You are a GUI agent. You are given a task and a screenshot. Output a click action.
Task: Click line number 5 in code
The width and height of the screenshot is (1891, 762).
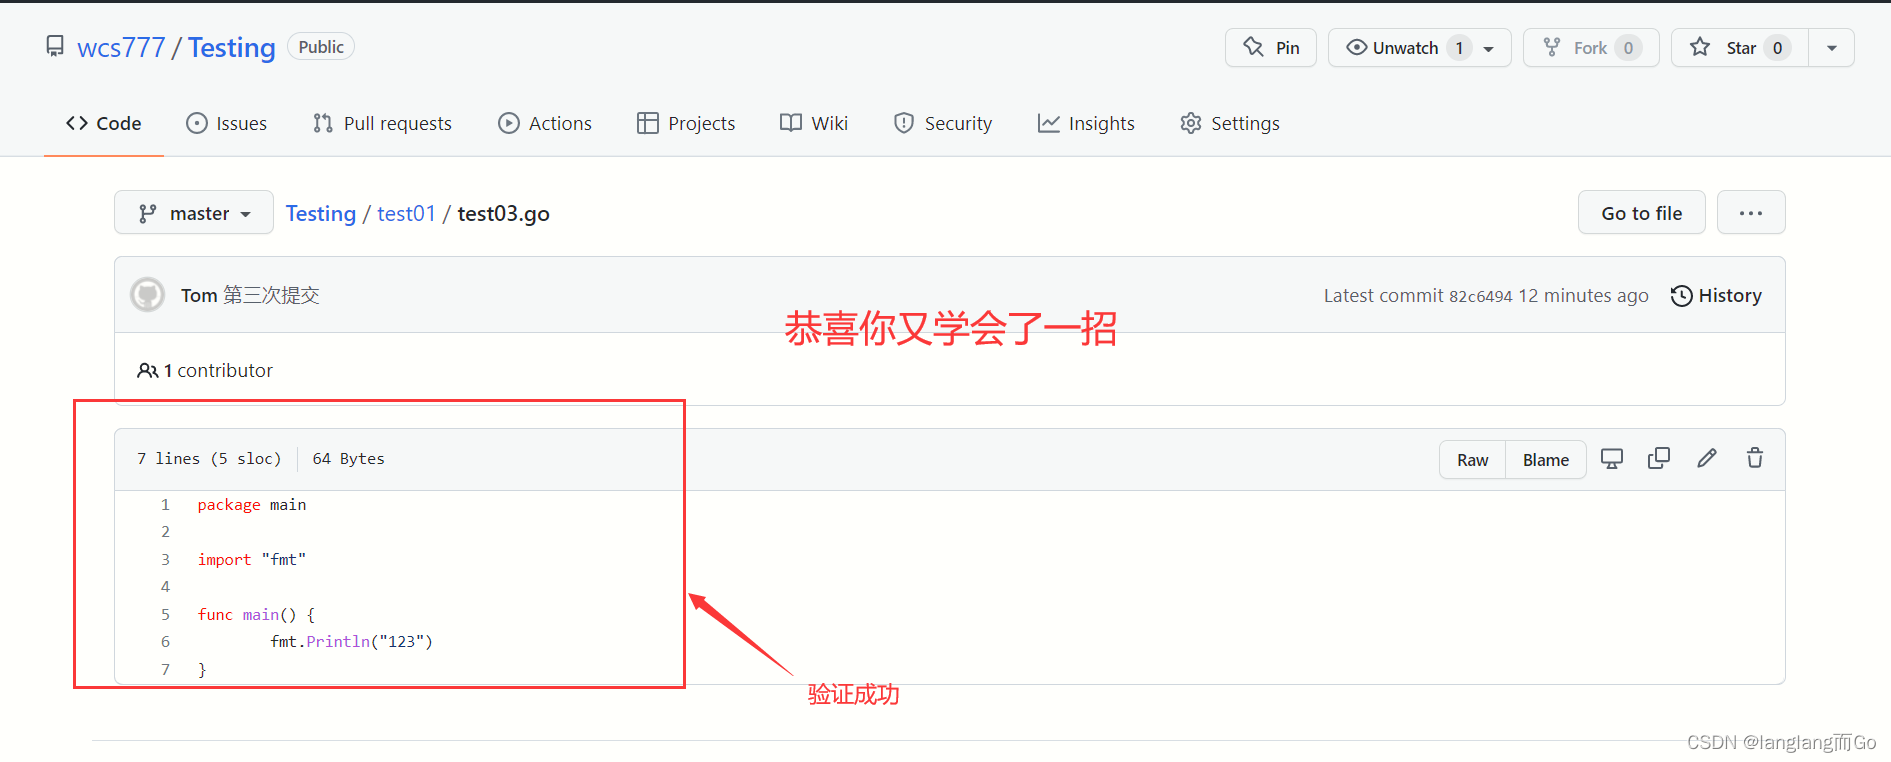tap(165, 615)
